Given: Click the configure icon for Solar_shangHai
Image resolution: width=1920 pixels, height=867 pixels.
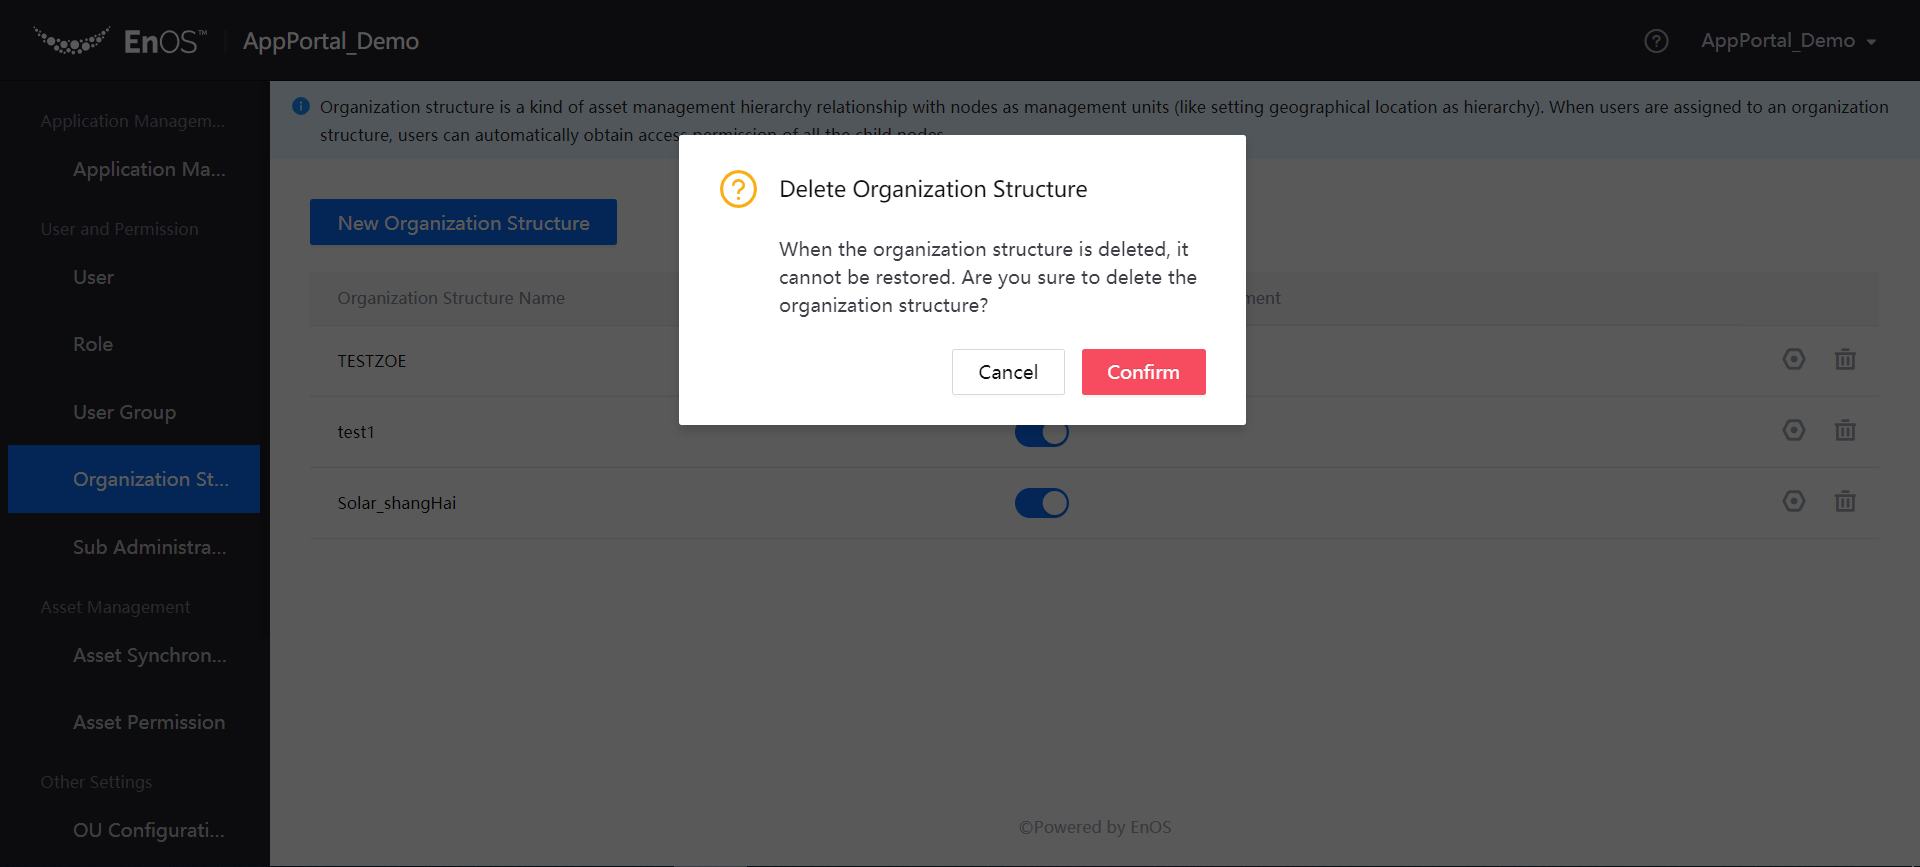Looking at the screenshot, I should pos(1793,501).
